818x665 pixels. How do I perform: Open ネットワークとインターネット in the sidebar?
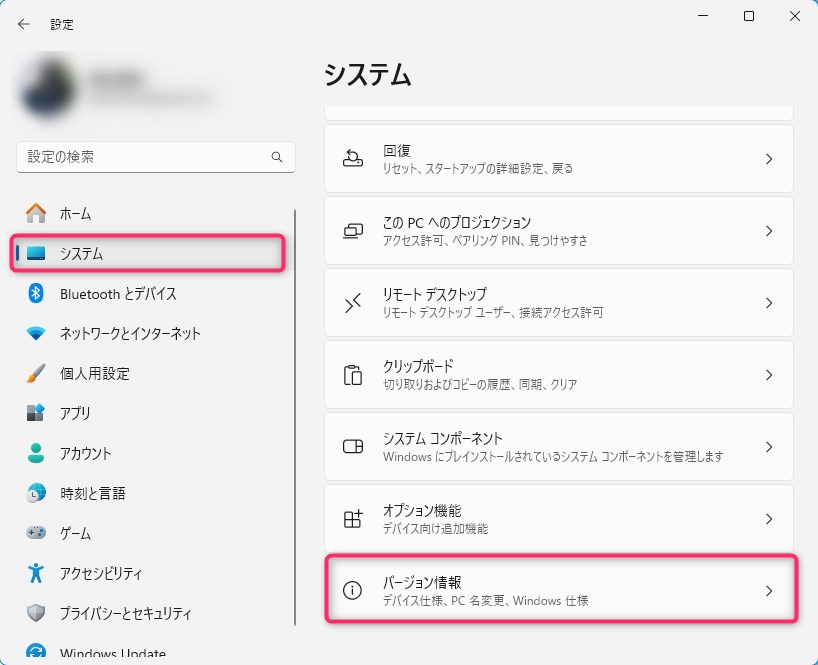[x=130, y=334]
